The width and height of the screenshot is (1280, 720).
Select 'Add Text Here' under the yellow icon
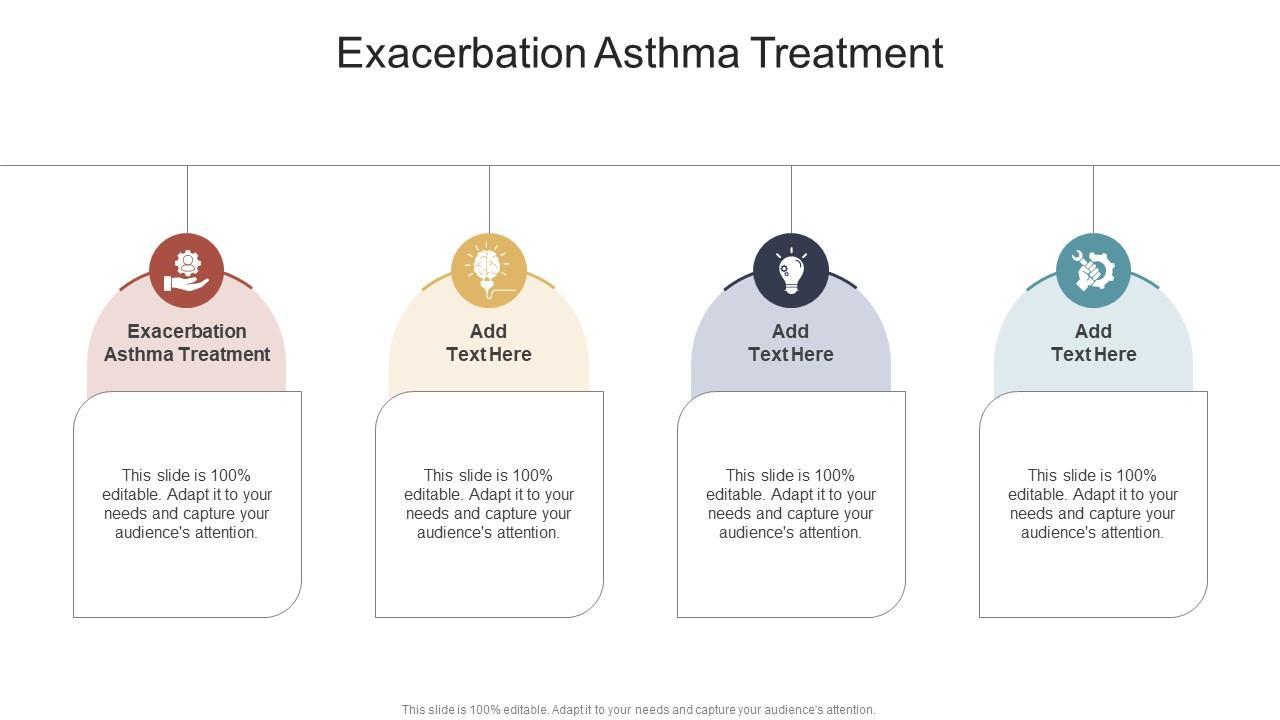[489, 342]
